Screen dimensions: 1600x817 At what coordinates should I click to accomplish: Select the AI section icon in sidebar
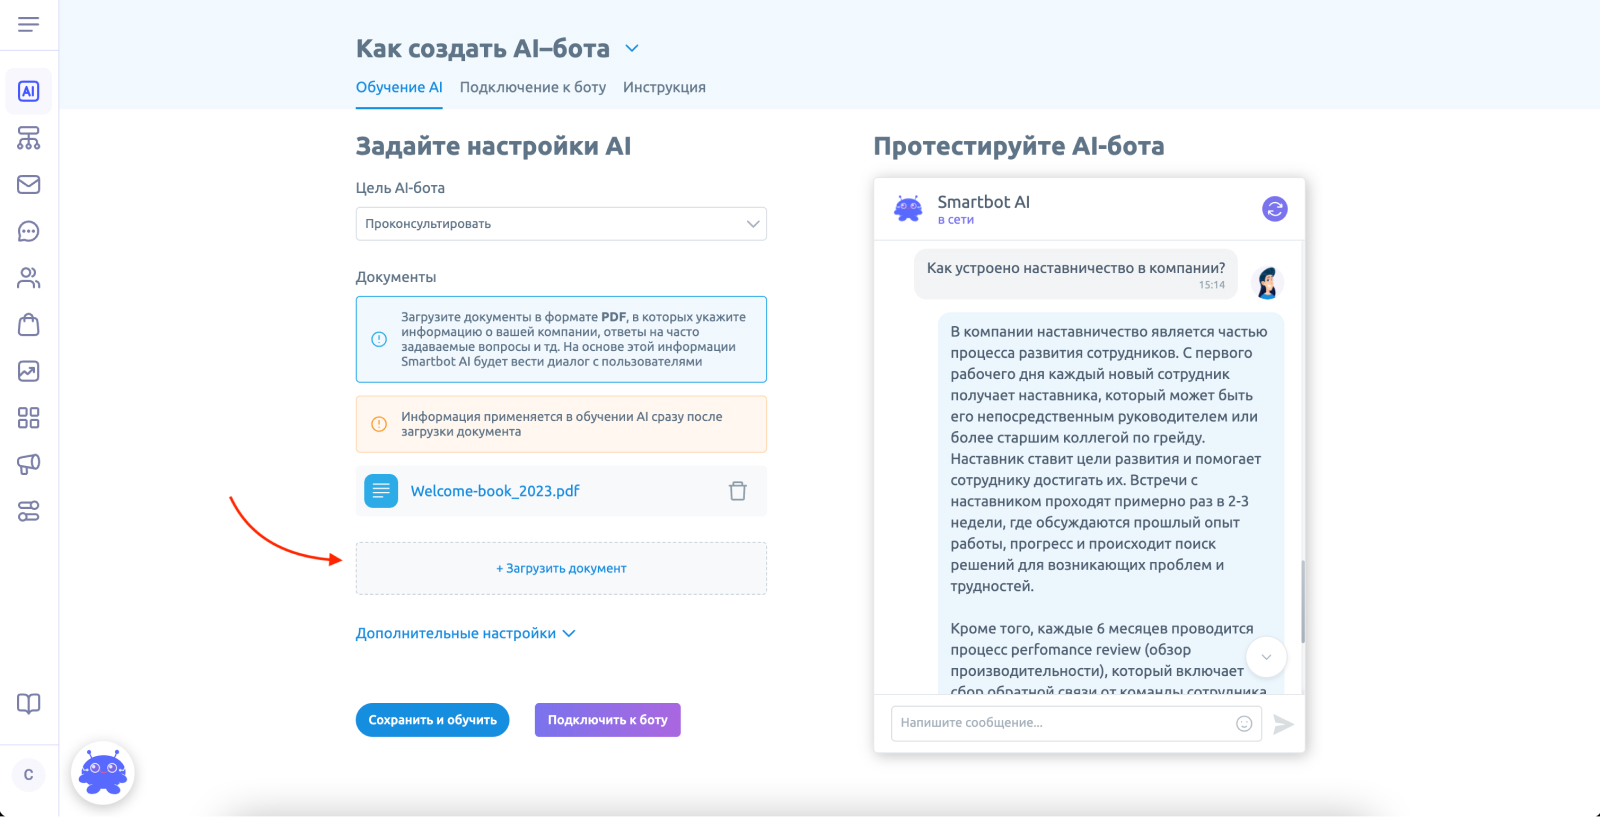click(x=29, y=91)
